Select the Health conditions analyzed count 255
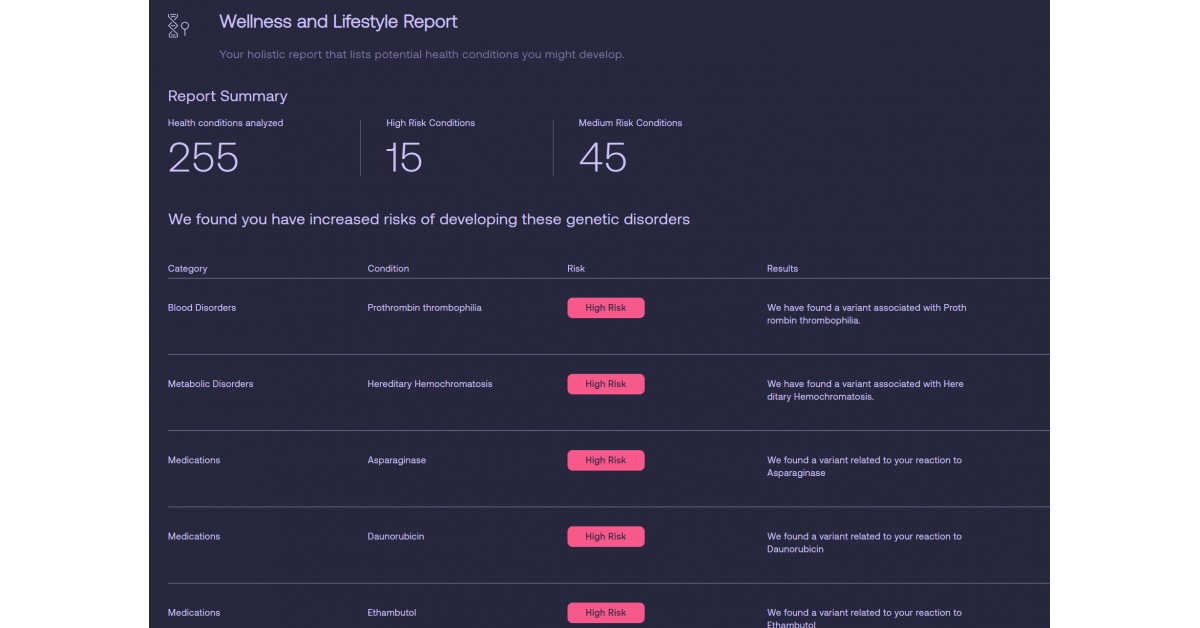1200x628 pixels. click(x=204, y=156)
